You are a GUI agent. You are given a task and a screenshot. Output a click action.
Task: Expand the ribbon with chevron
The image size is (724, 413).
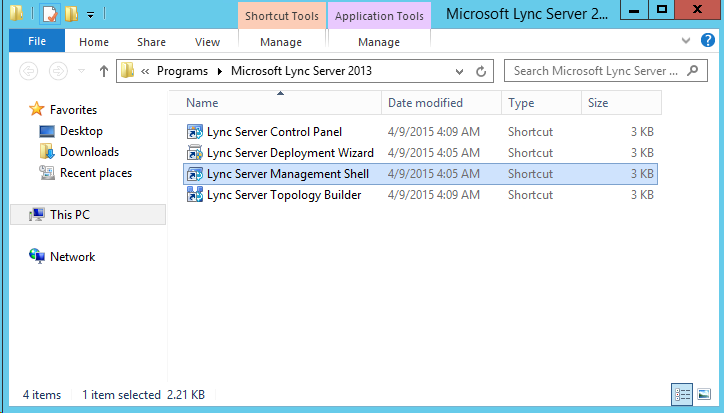[686, 41]
